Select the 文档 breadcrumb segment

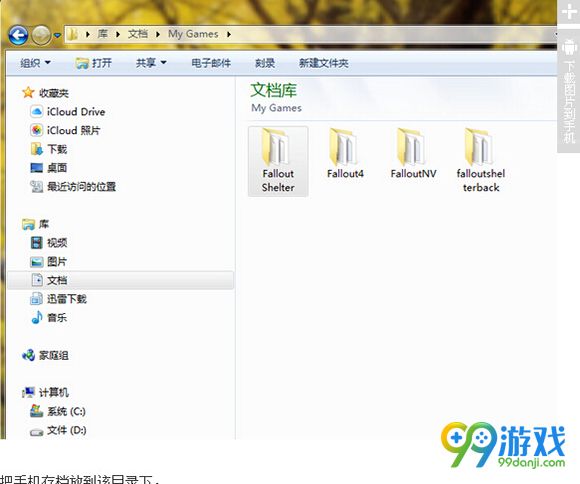tap(138, 34)
